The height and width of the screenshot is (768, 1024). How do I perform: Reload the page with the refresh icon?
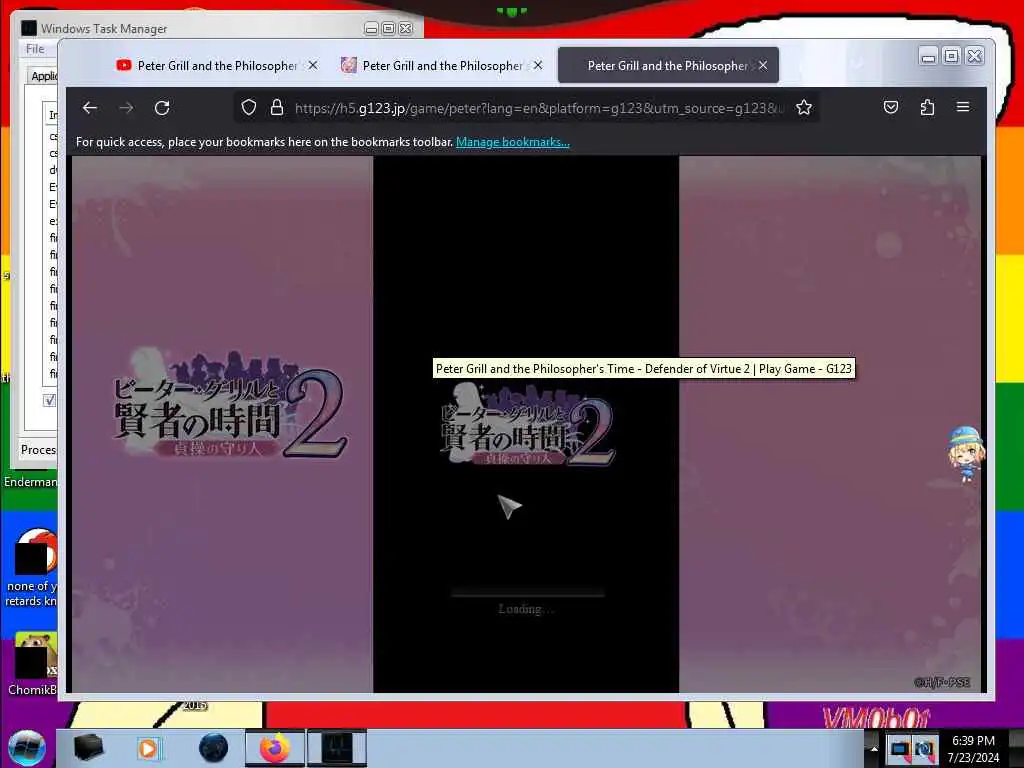(162, 108)
